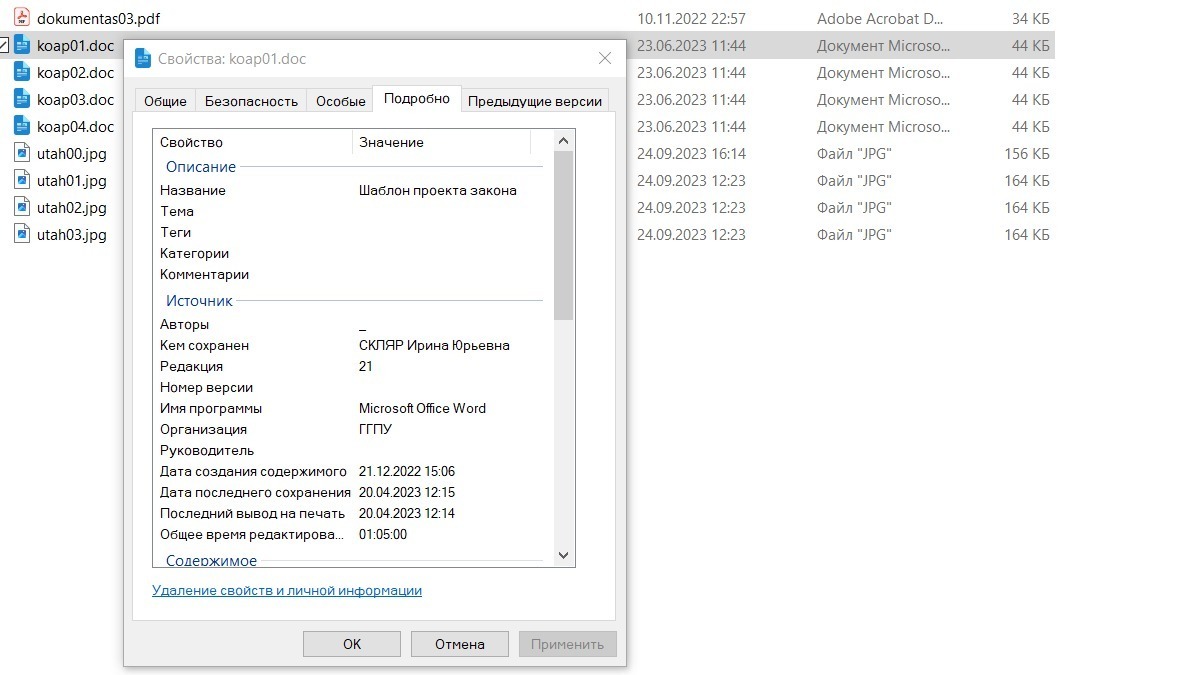Click the properties dialog icon in the title bar
Viewport: 1200px width, 675px height.
click(141, 58)
